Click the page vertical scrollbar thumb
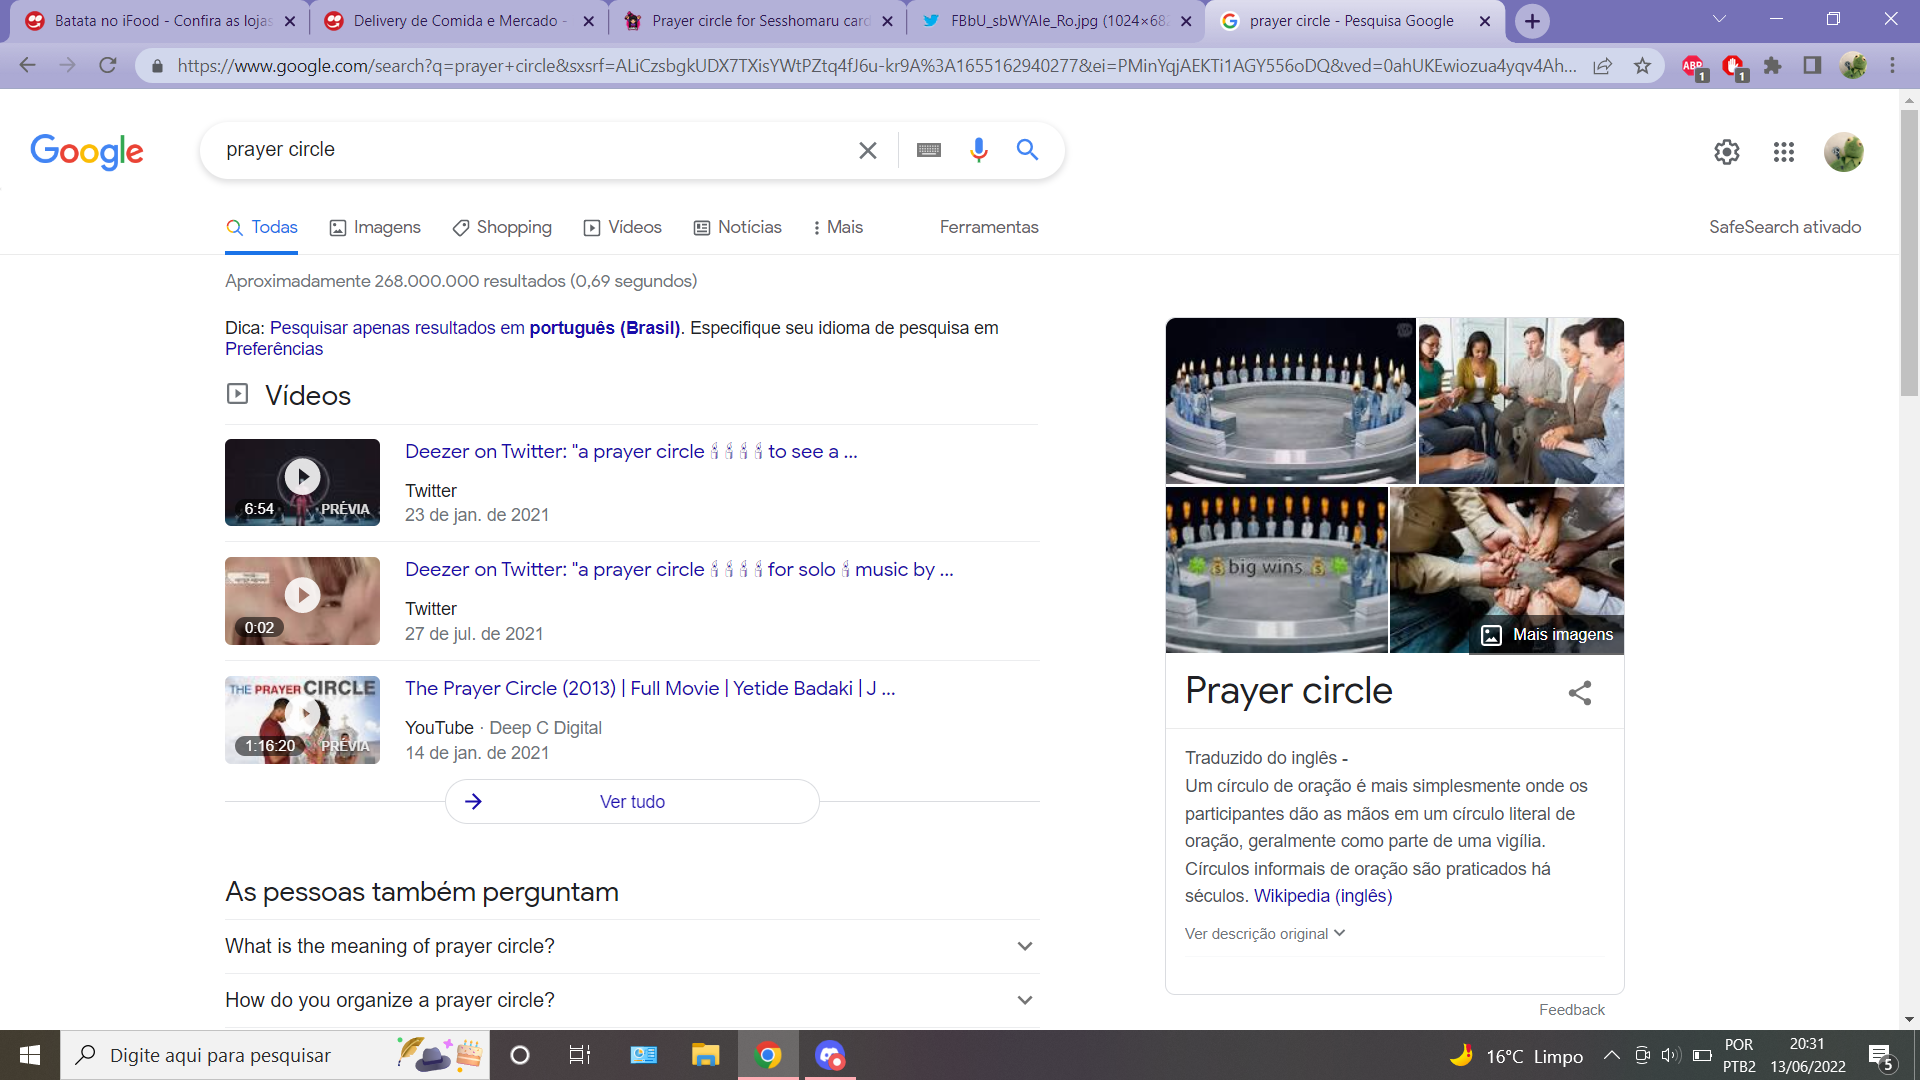1920x1080 pixels. (1909, 253)
